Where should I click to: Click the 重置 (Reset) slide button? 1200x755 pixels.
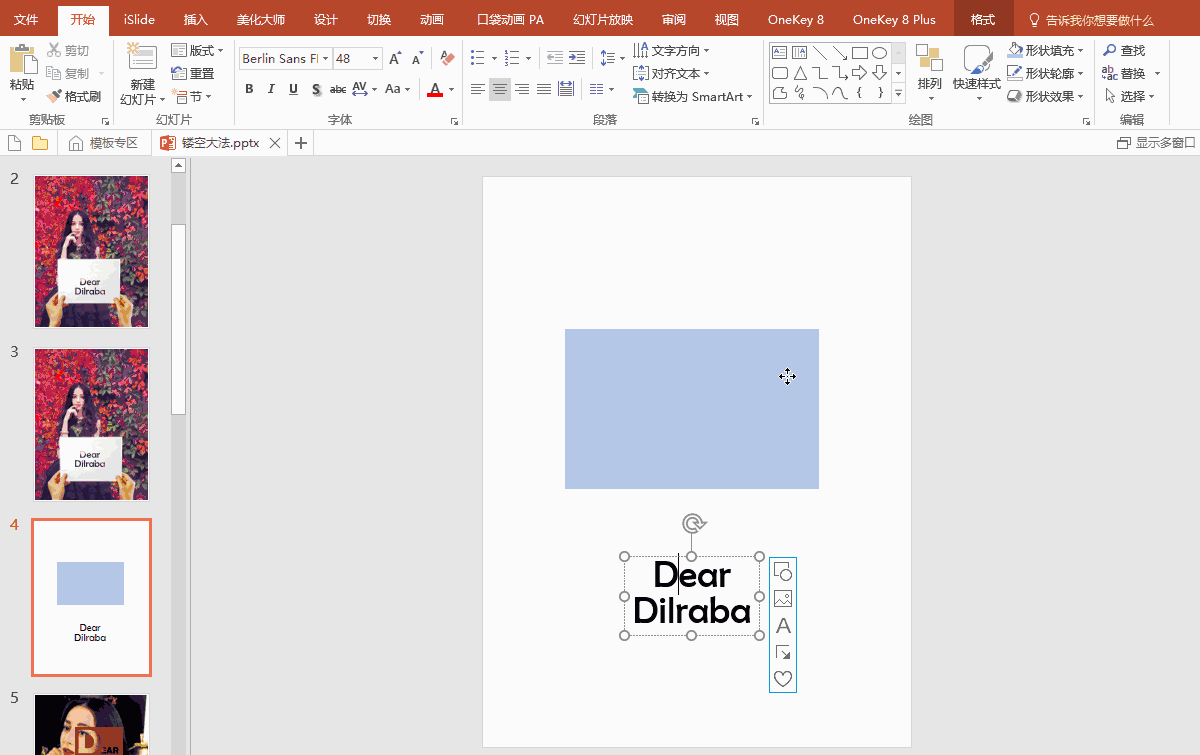pyautogui.click(x=193, y=73)
